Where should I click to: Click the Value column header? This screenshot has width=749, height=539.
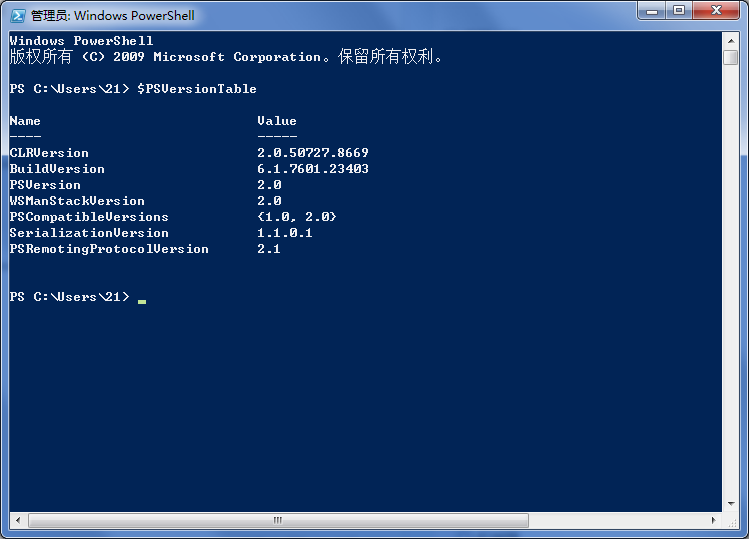pyautogui.click(x=277, y=121)
